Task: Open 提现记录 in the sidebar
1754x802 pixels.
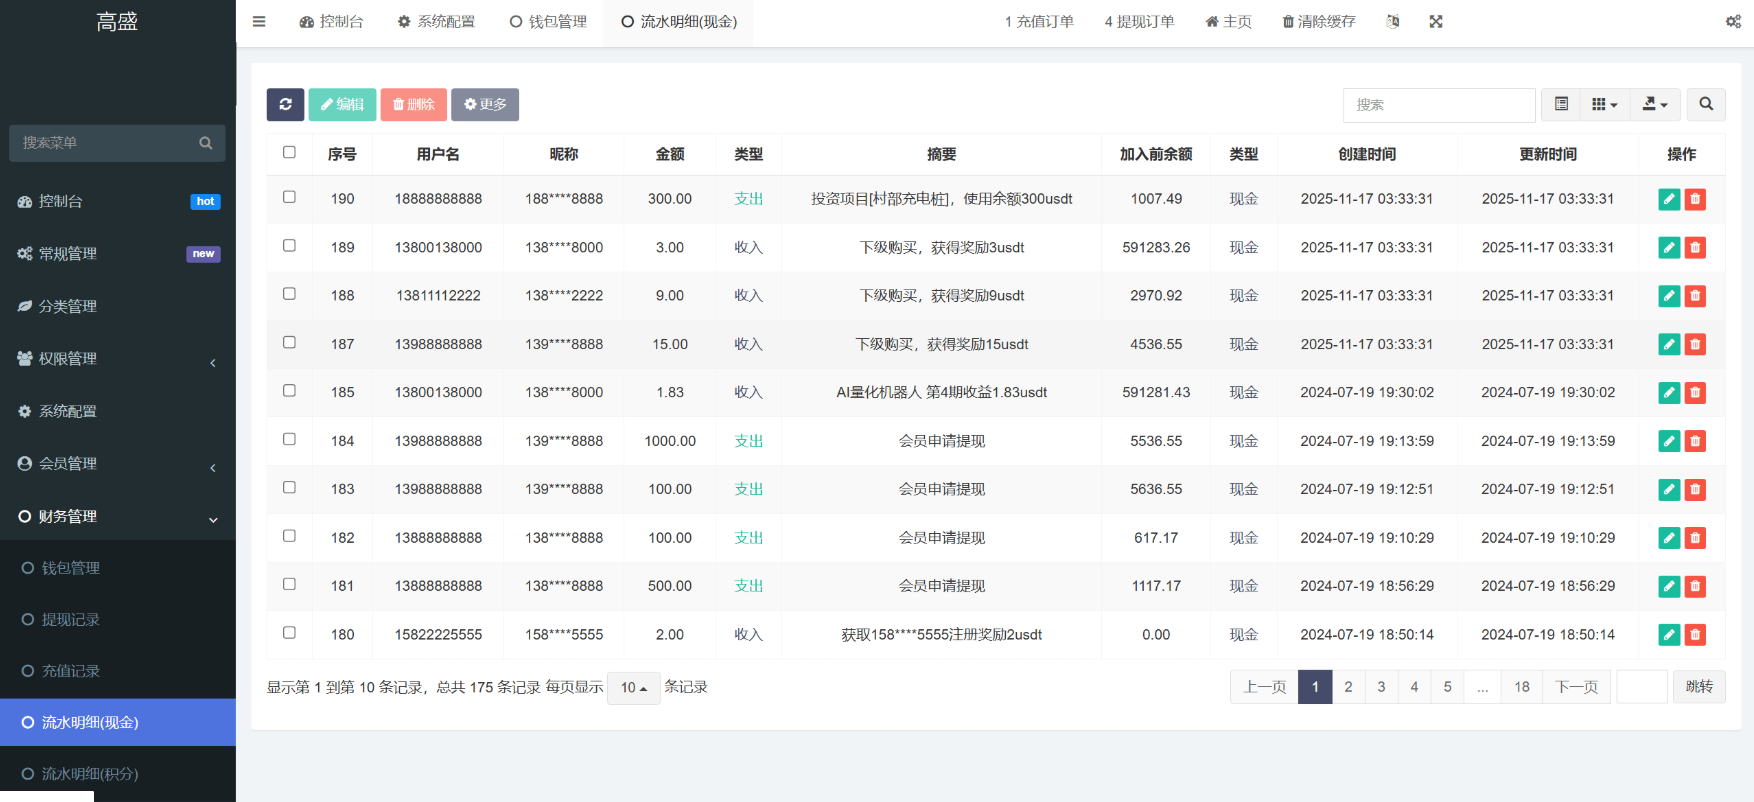Action: (x=70, y=619)
